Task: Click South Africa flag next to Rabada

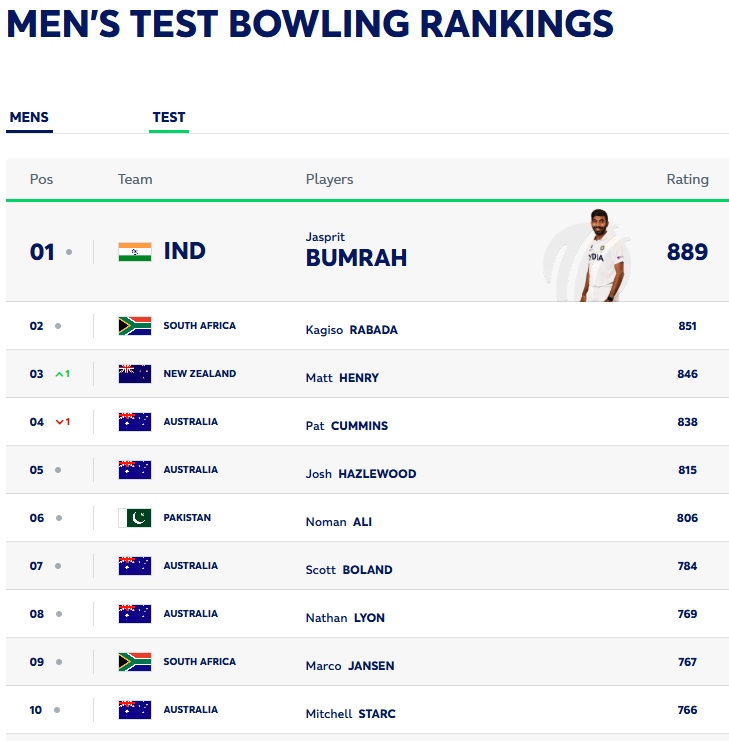Action: [x=134, y=326]
